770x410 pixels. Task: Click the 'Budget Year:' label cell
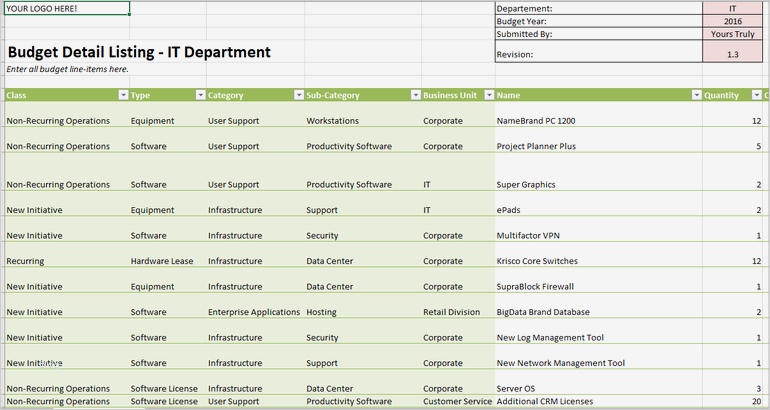pos(599,21)
